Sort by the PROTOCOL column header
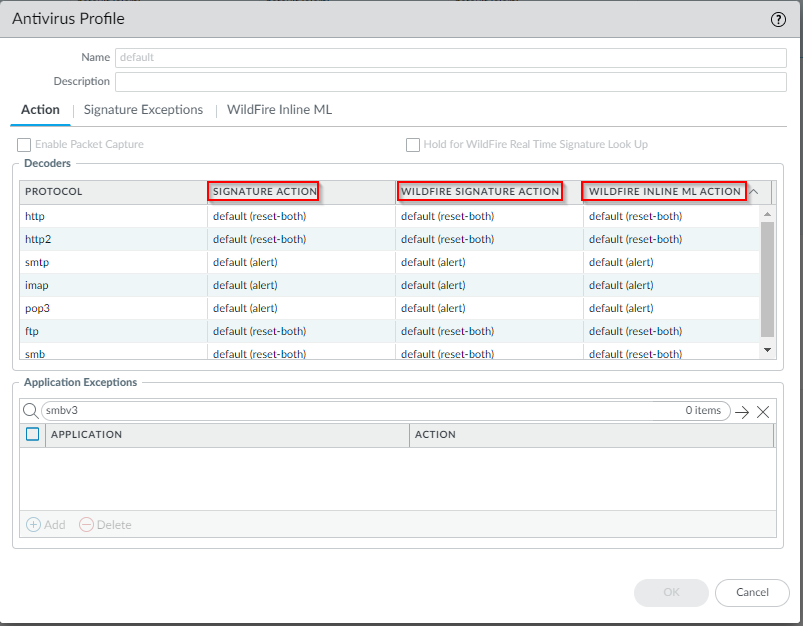 point(113,192)
